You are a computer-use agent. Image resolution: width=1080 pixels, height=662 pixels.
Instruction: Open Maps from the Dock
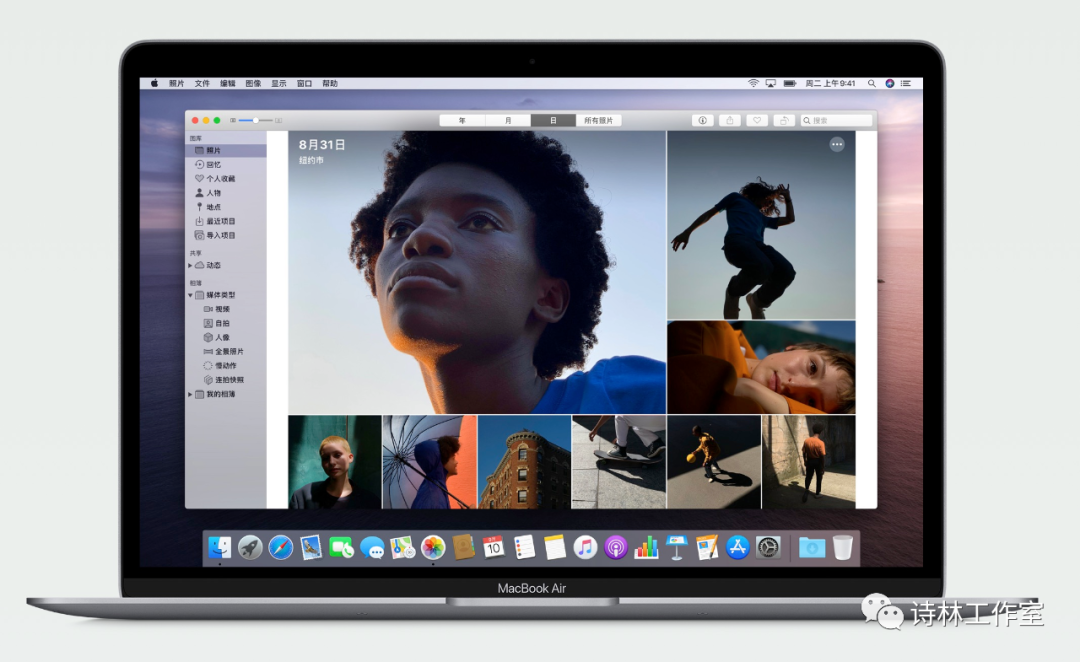click(402, 548)
